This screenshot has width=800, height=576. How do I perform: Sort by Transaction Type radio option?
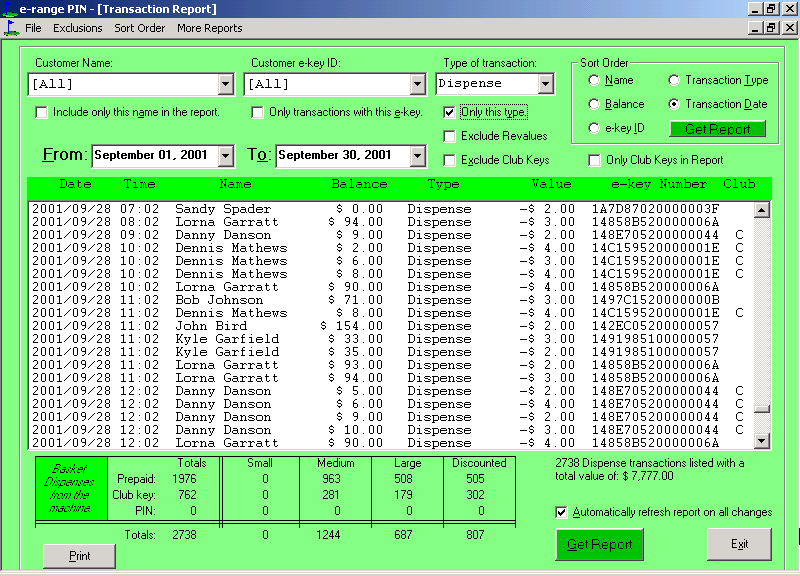click(675, 80)
